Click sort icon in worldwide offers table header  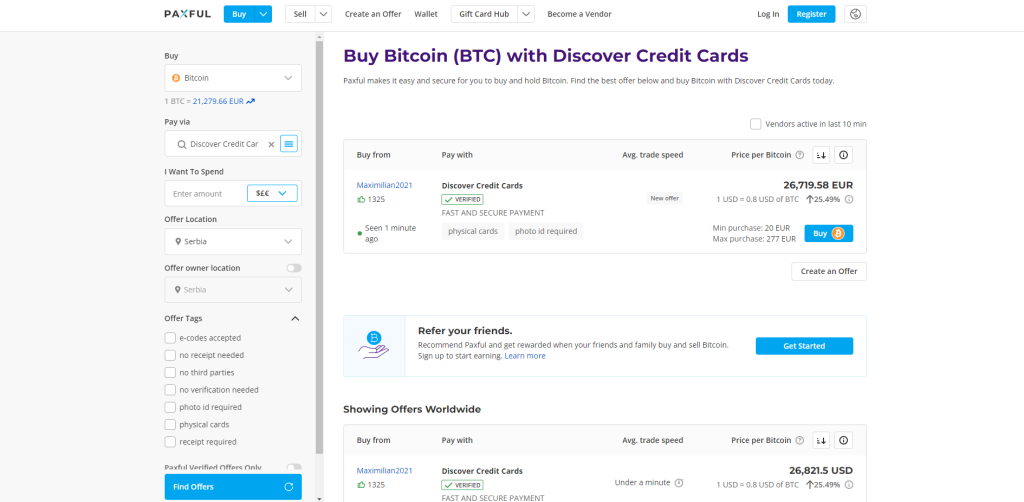point(821,441)
